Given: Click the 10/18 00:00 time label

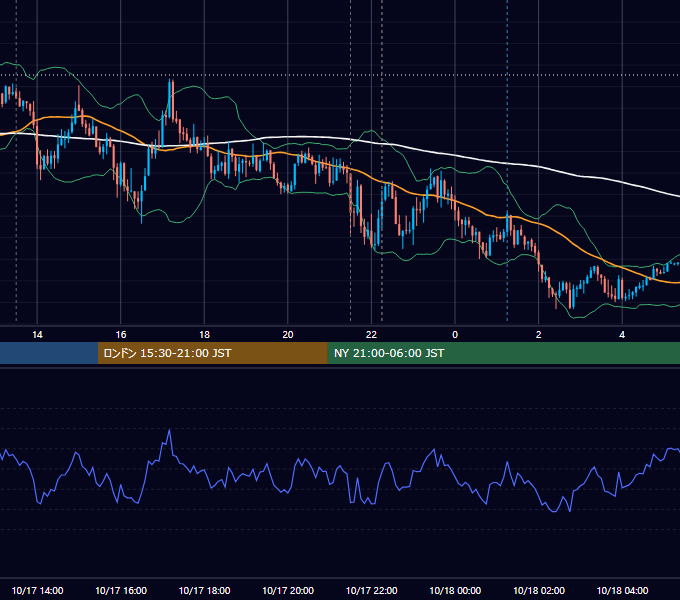Looking at the screenshot, I should [455, 590].
